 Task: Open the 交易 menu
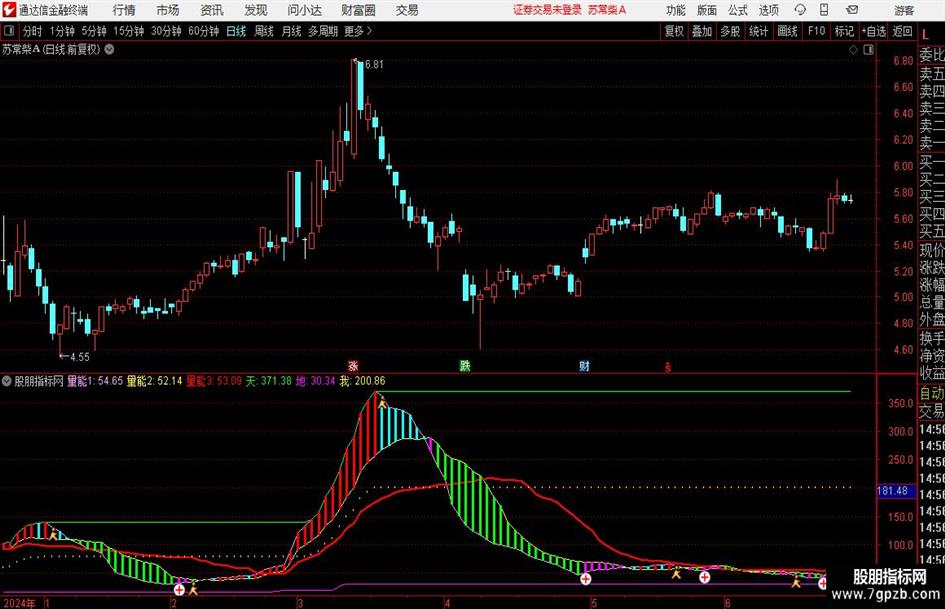[x=407, y=10]
